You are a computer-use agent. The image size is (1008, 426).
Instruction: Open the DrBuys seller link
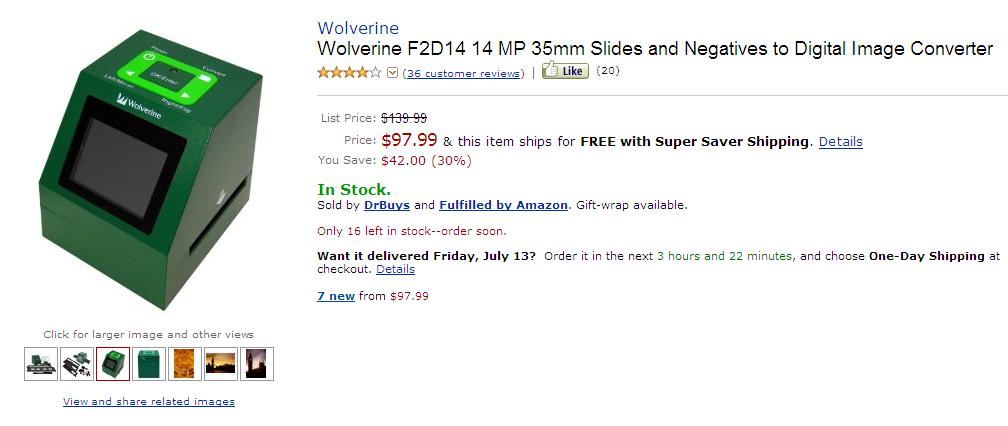(x=387, y=206)
